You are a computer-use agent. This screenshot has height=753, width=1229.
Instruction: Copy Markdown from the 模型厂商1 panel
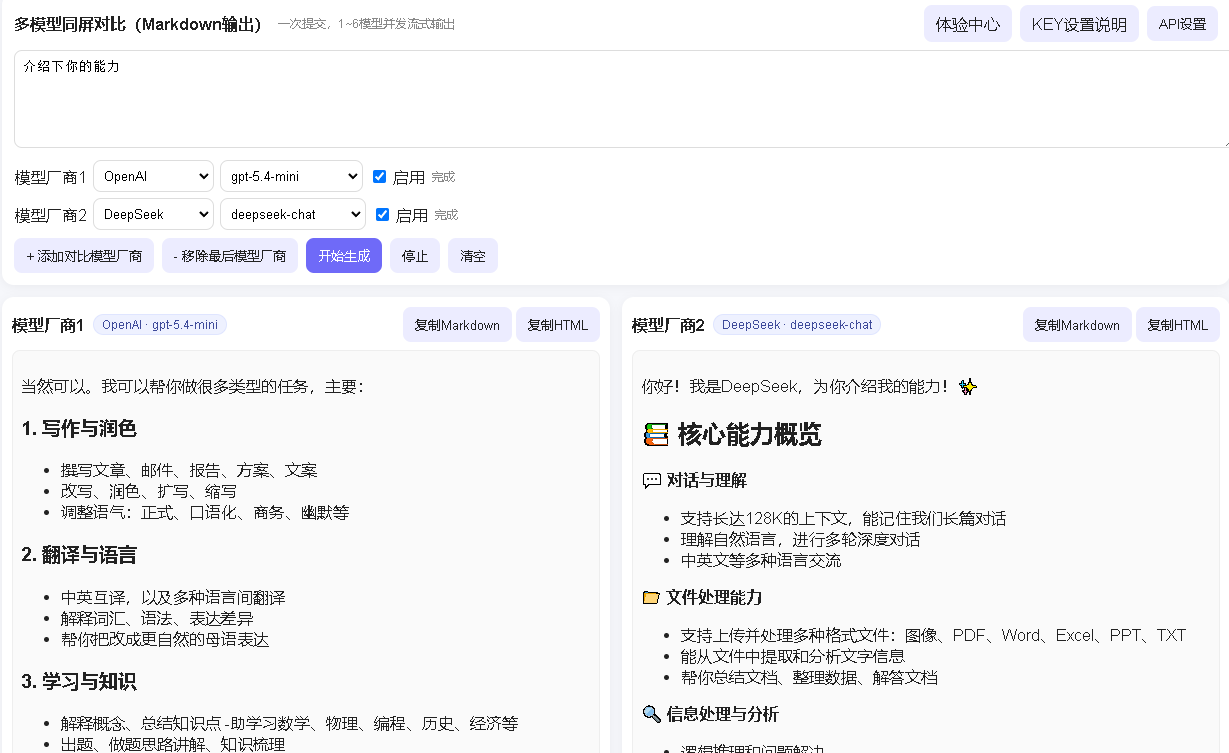click(x=457, y=325)
